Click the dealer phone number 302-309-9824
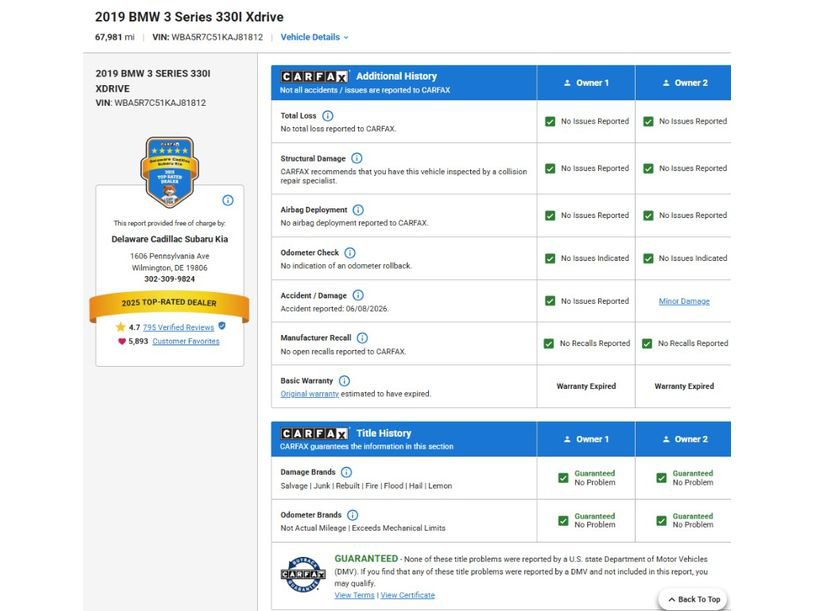 point(169,279)
